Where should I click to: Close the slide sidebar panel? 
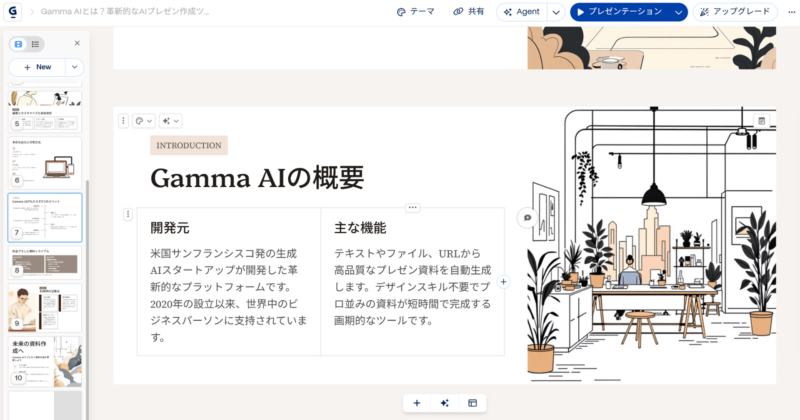(x=77, y=43)
